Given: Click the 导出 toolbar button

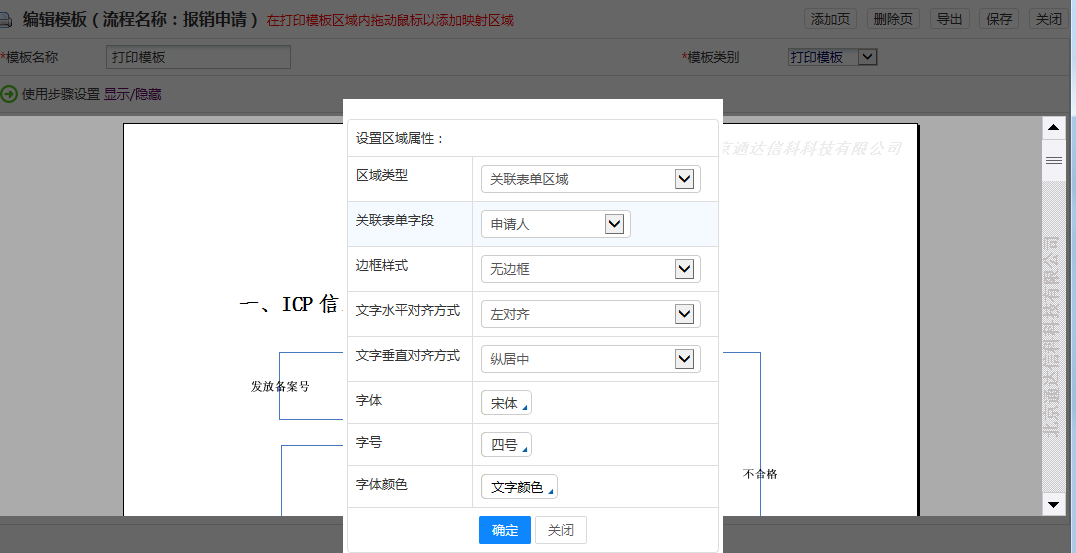Looking at the screenshot, I should click(x=949, y=19).
